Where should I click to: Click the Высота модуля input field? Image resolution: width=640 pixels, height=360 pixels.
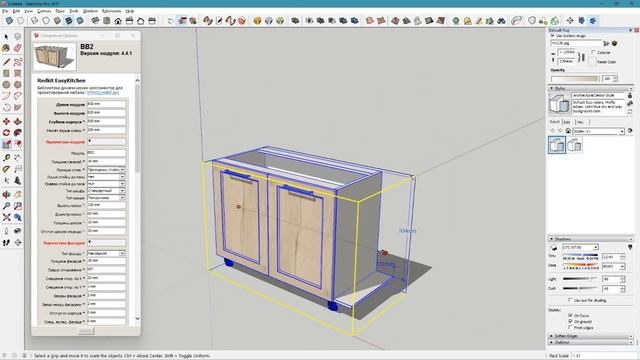106,113
